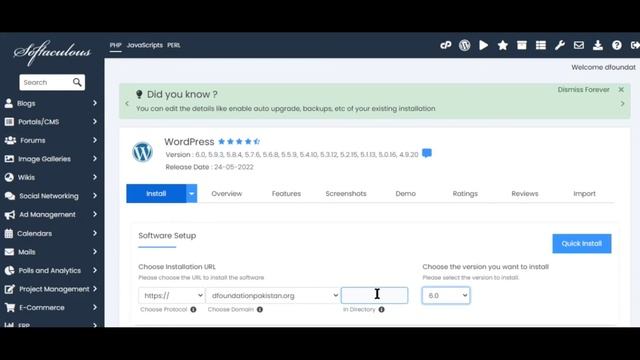This screenshot has width=640, height=360.
Task: Click the WordPress manager icon in toolbar
Action: tap(464, 45)
